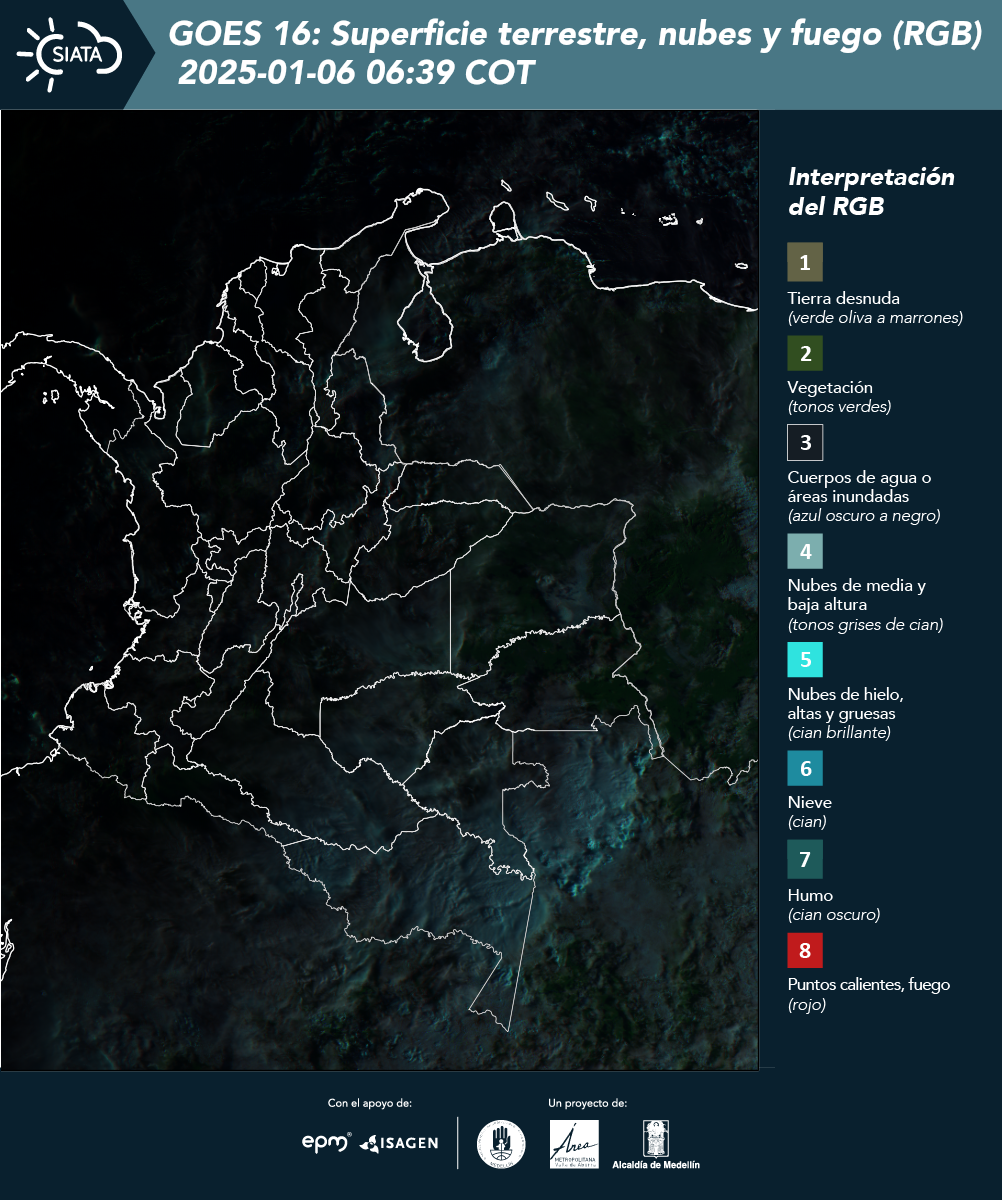Click the ISAGEN logo
1002x1200 pixels.
point(399,1143)
